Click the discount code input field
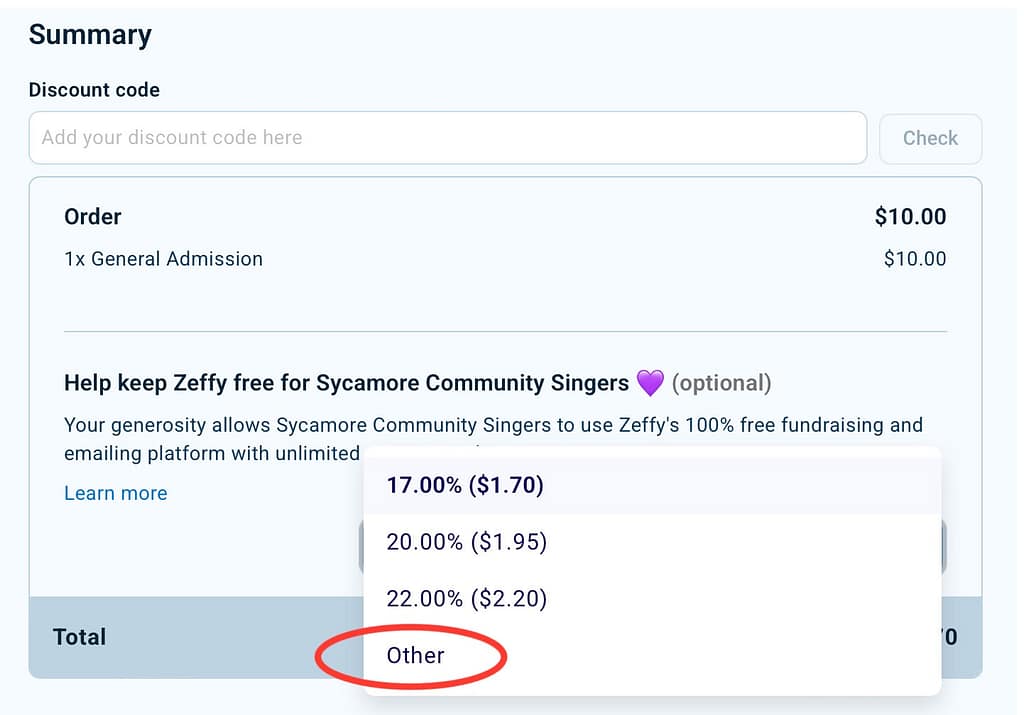The width and height of the screenshot is (1024, 715). tap(447, 138)
